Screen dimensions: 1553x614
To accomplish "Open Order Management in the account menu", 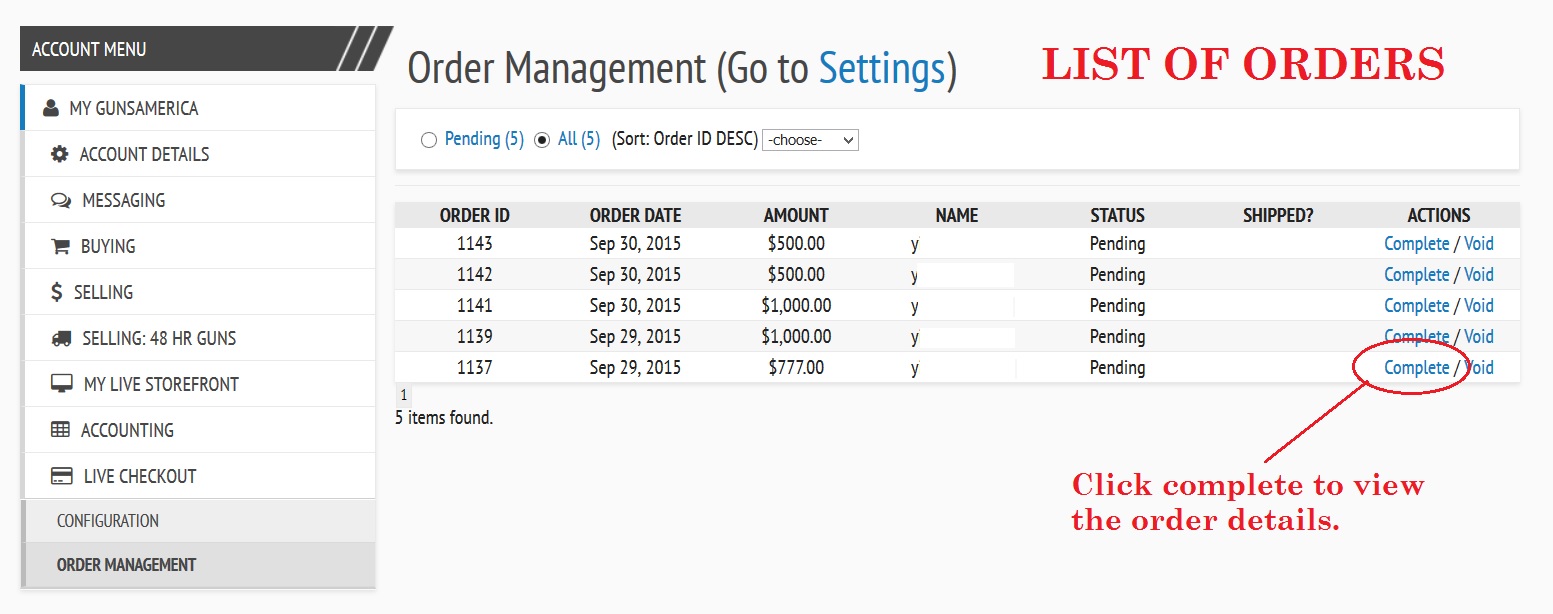I will pyautogui.click(x=126, y=565).
